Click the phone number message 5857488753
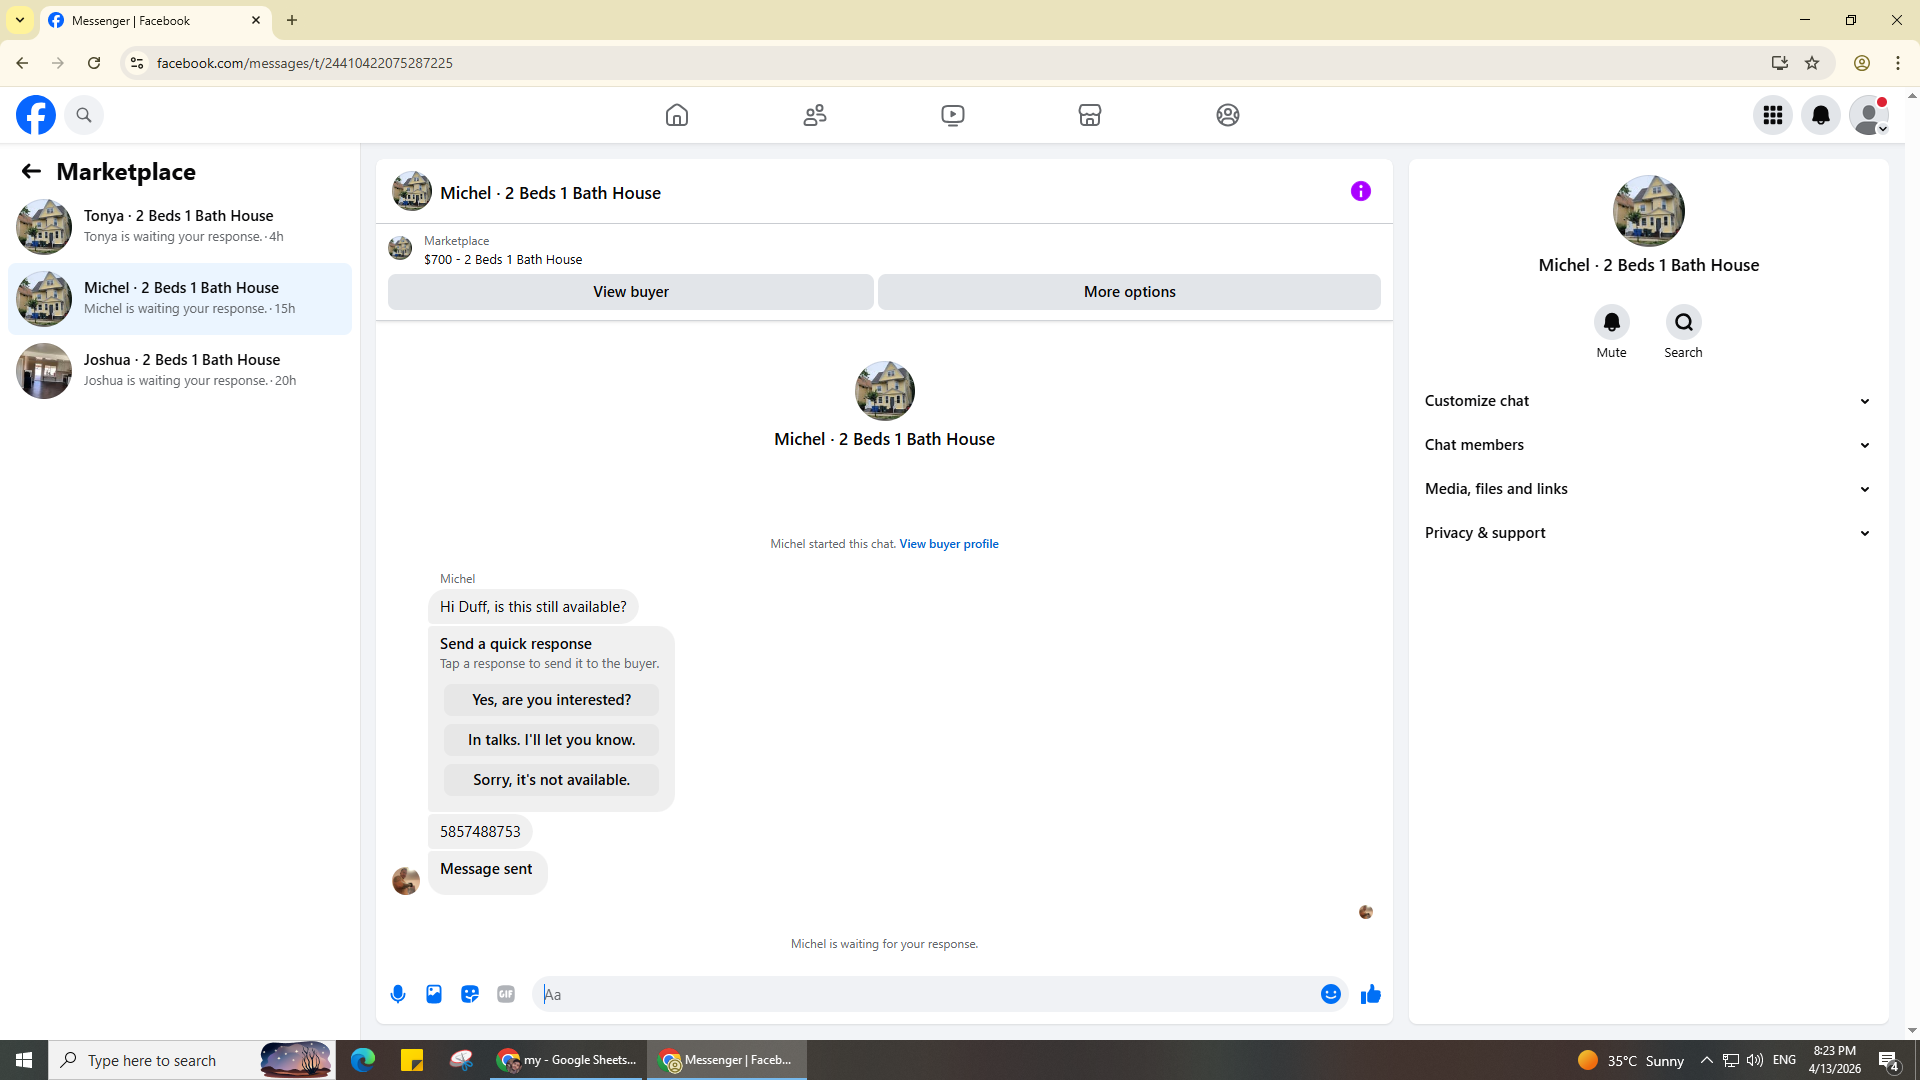Viewport: 1920px width, 1080px height. 480,832
